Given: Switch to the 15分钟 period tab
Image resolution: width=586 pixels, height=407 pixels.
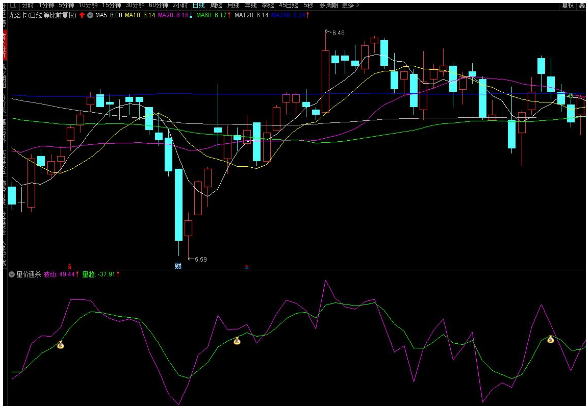Looking at the screenshot, I should coord(112,6).
